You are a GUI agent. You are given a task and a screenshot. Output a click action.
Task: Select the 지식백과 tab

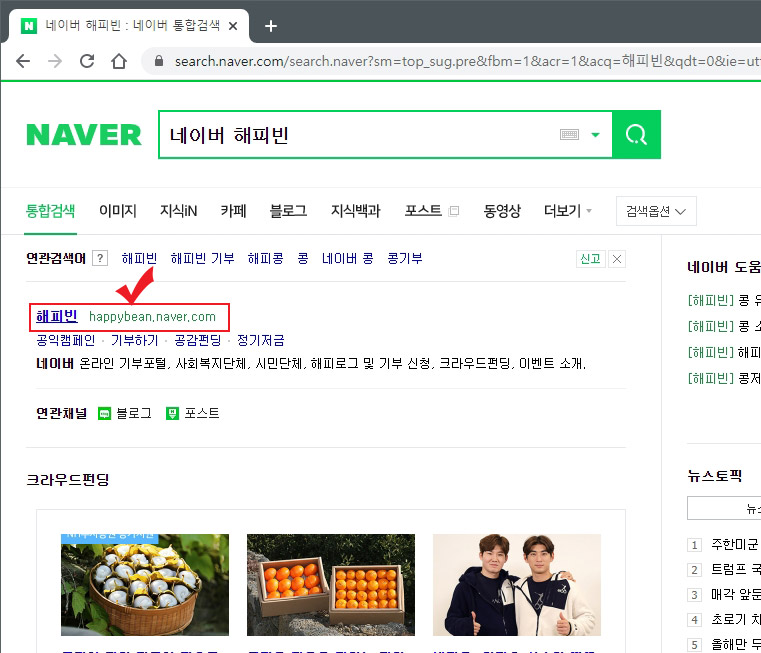355,211
